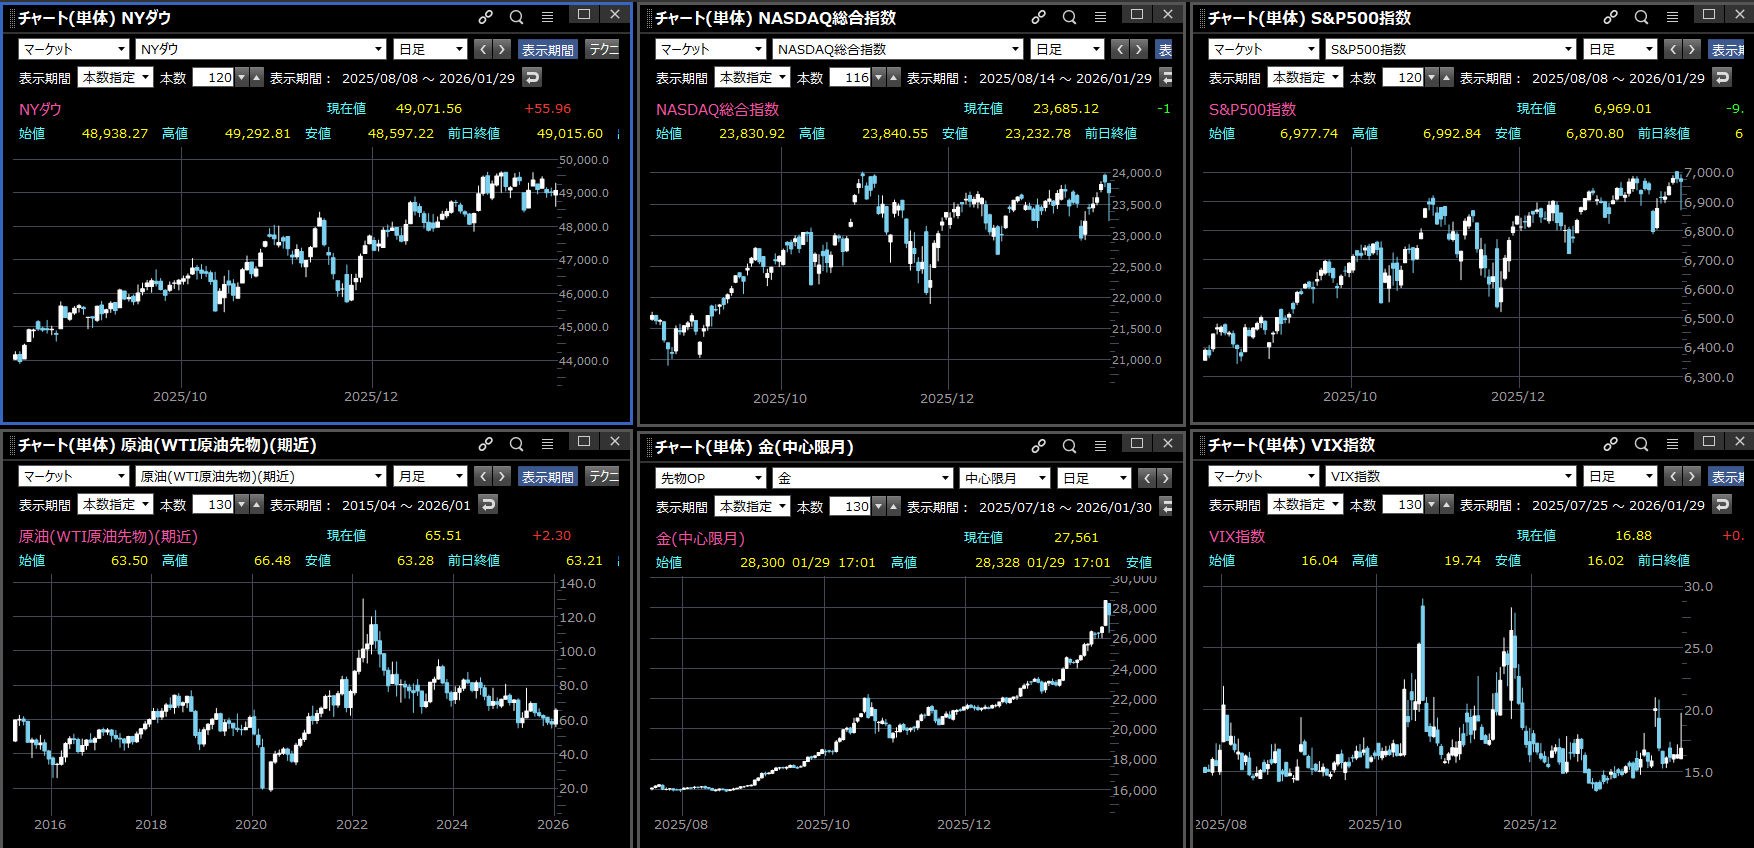Reset display period in VIX指数 chart

tap(1722, 504)
